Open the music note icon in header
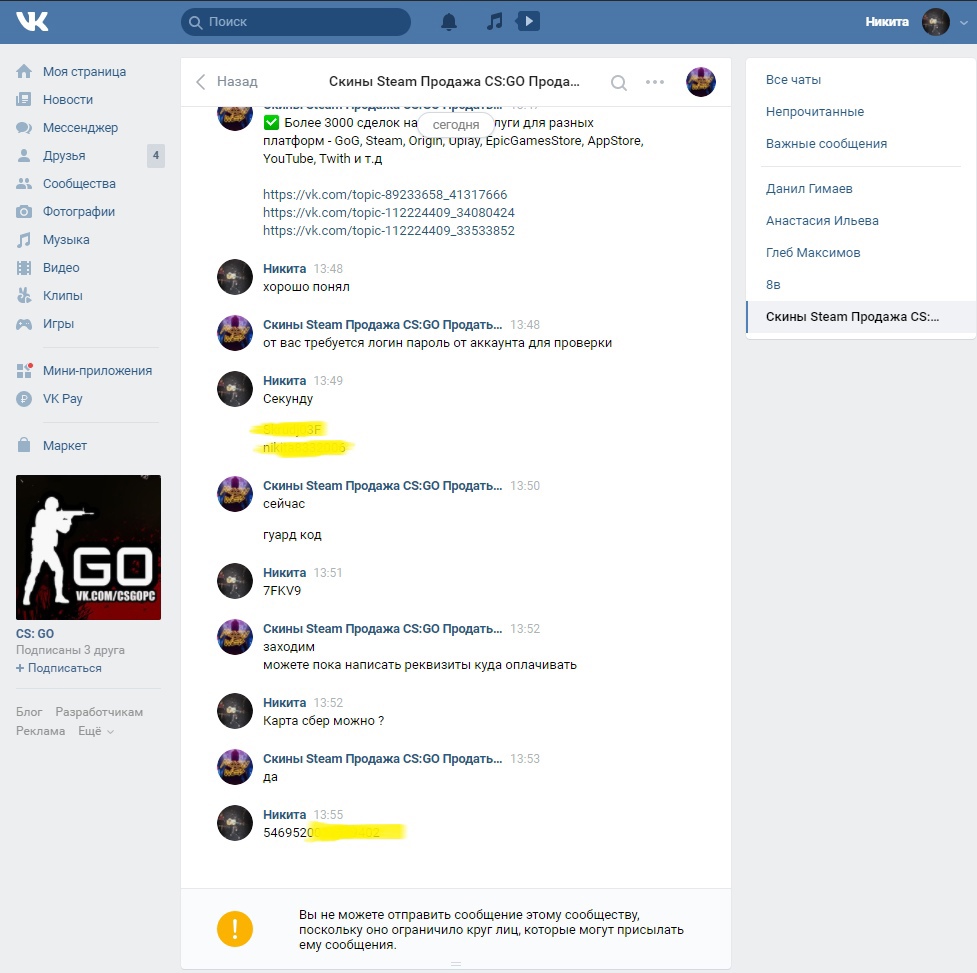The width and height of the screenshot is (977, 973). click(x=494, y=22)
